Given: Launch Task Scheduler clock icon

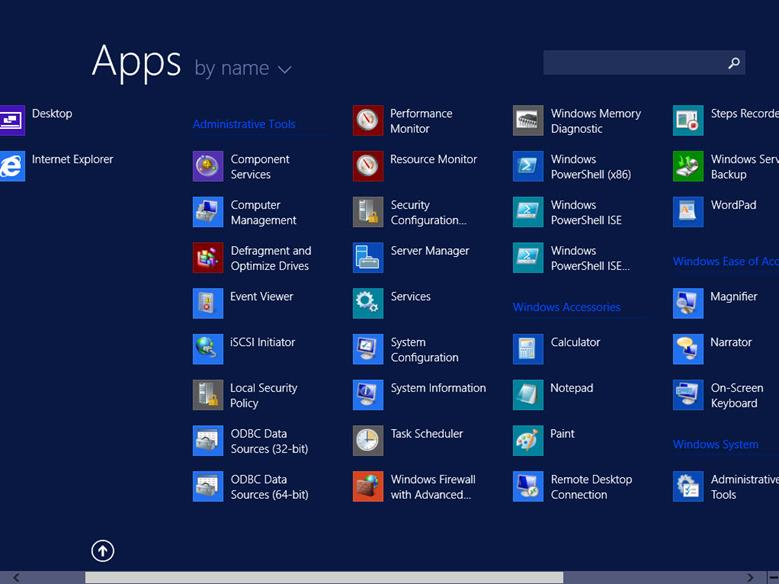Looking at the screenshot, I should [368, 440].
